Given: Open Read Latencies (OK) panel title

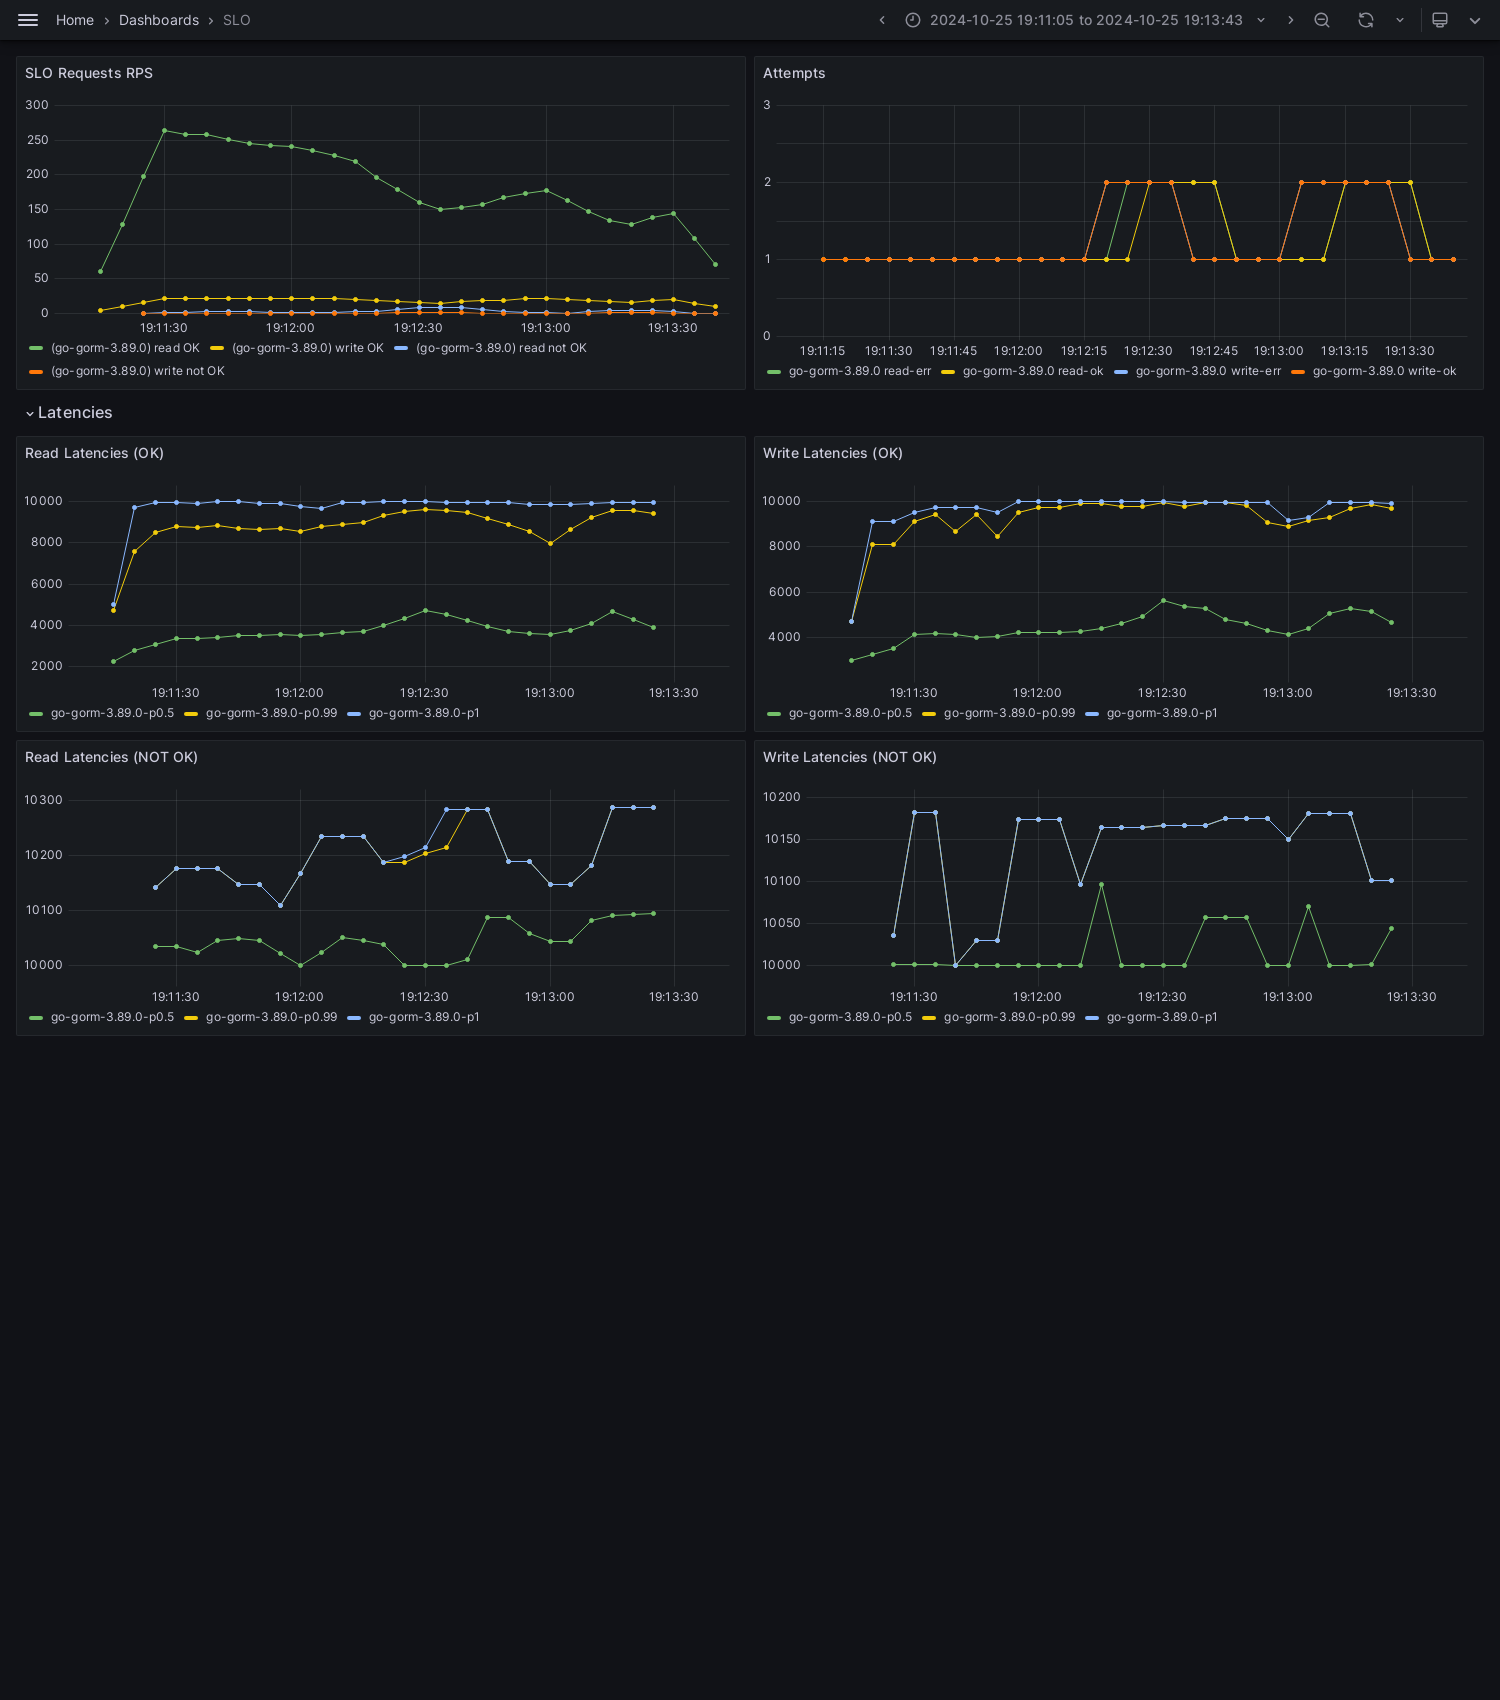Looking at the screenshot, I should click(94, 453).
